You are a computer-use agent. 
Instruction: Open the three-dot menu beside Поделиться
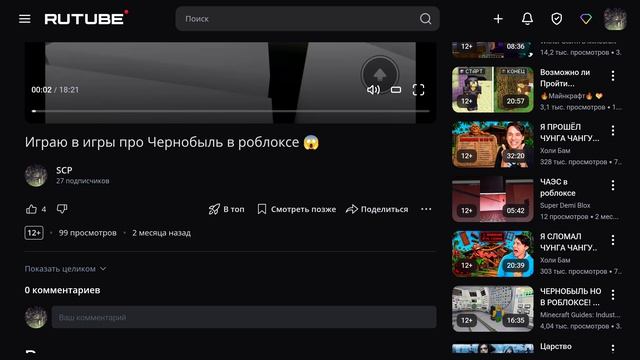tap(426, 209)
